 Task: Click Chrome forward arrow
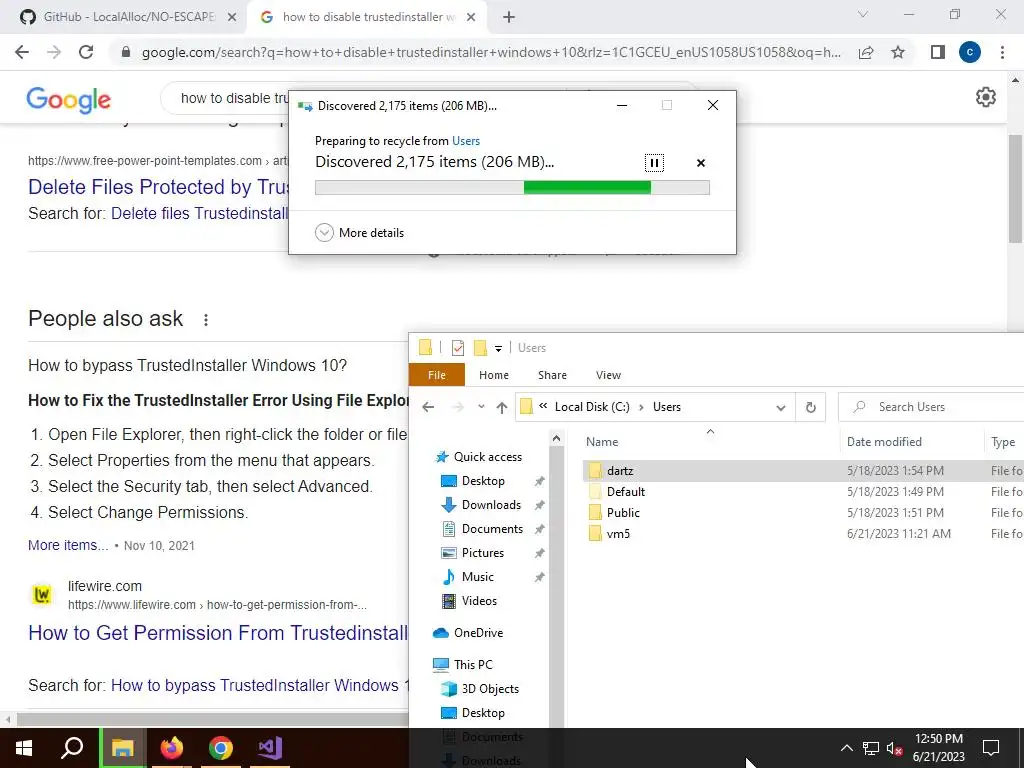pos(54,52)
